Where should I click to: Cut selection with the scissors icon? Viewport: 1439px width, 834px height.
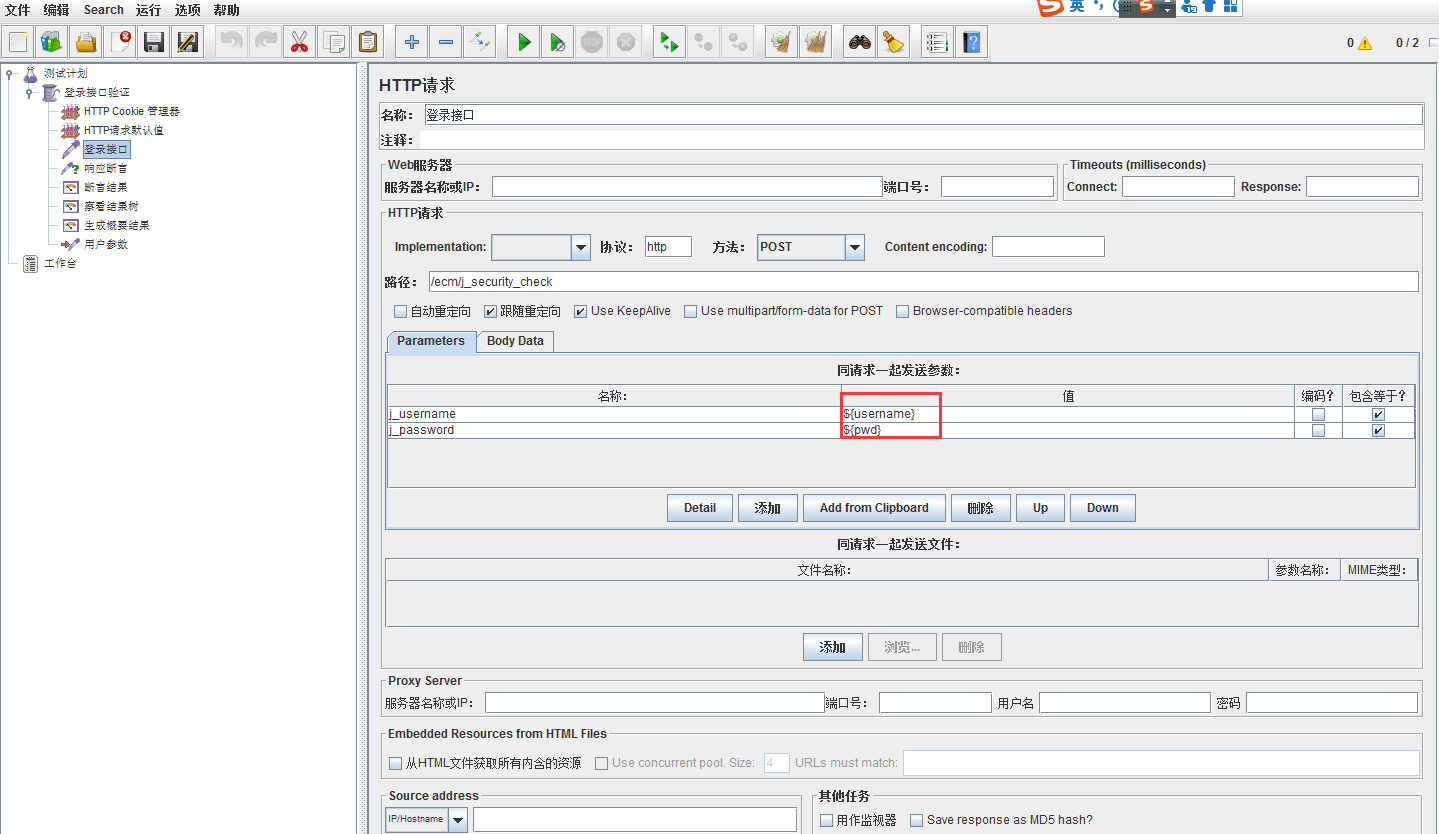coord(298,42)
